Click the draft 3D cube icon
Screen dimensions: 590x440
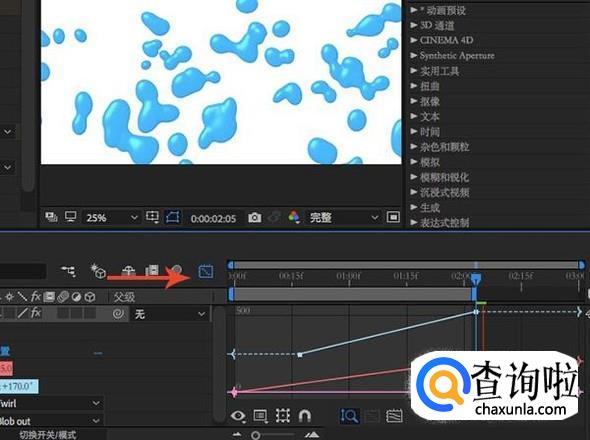coord(98,271)
